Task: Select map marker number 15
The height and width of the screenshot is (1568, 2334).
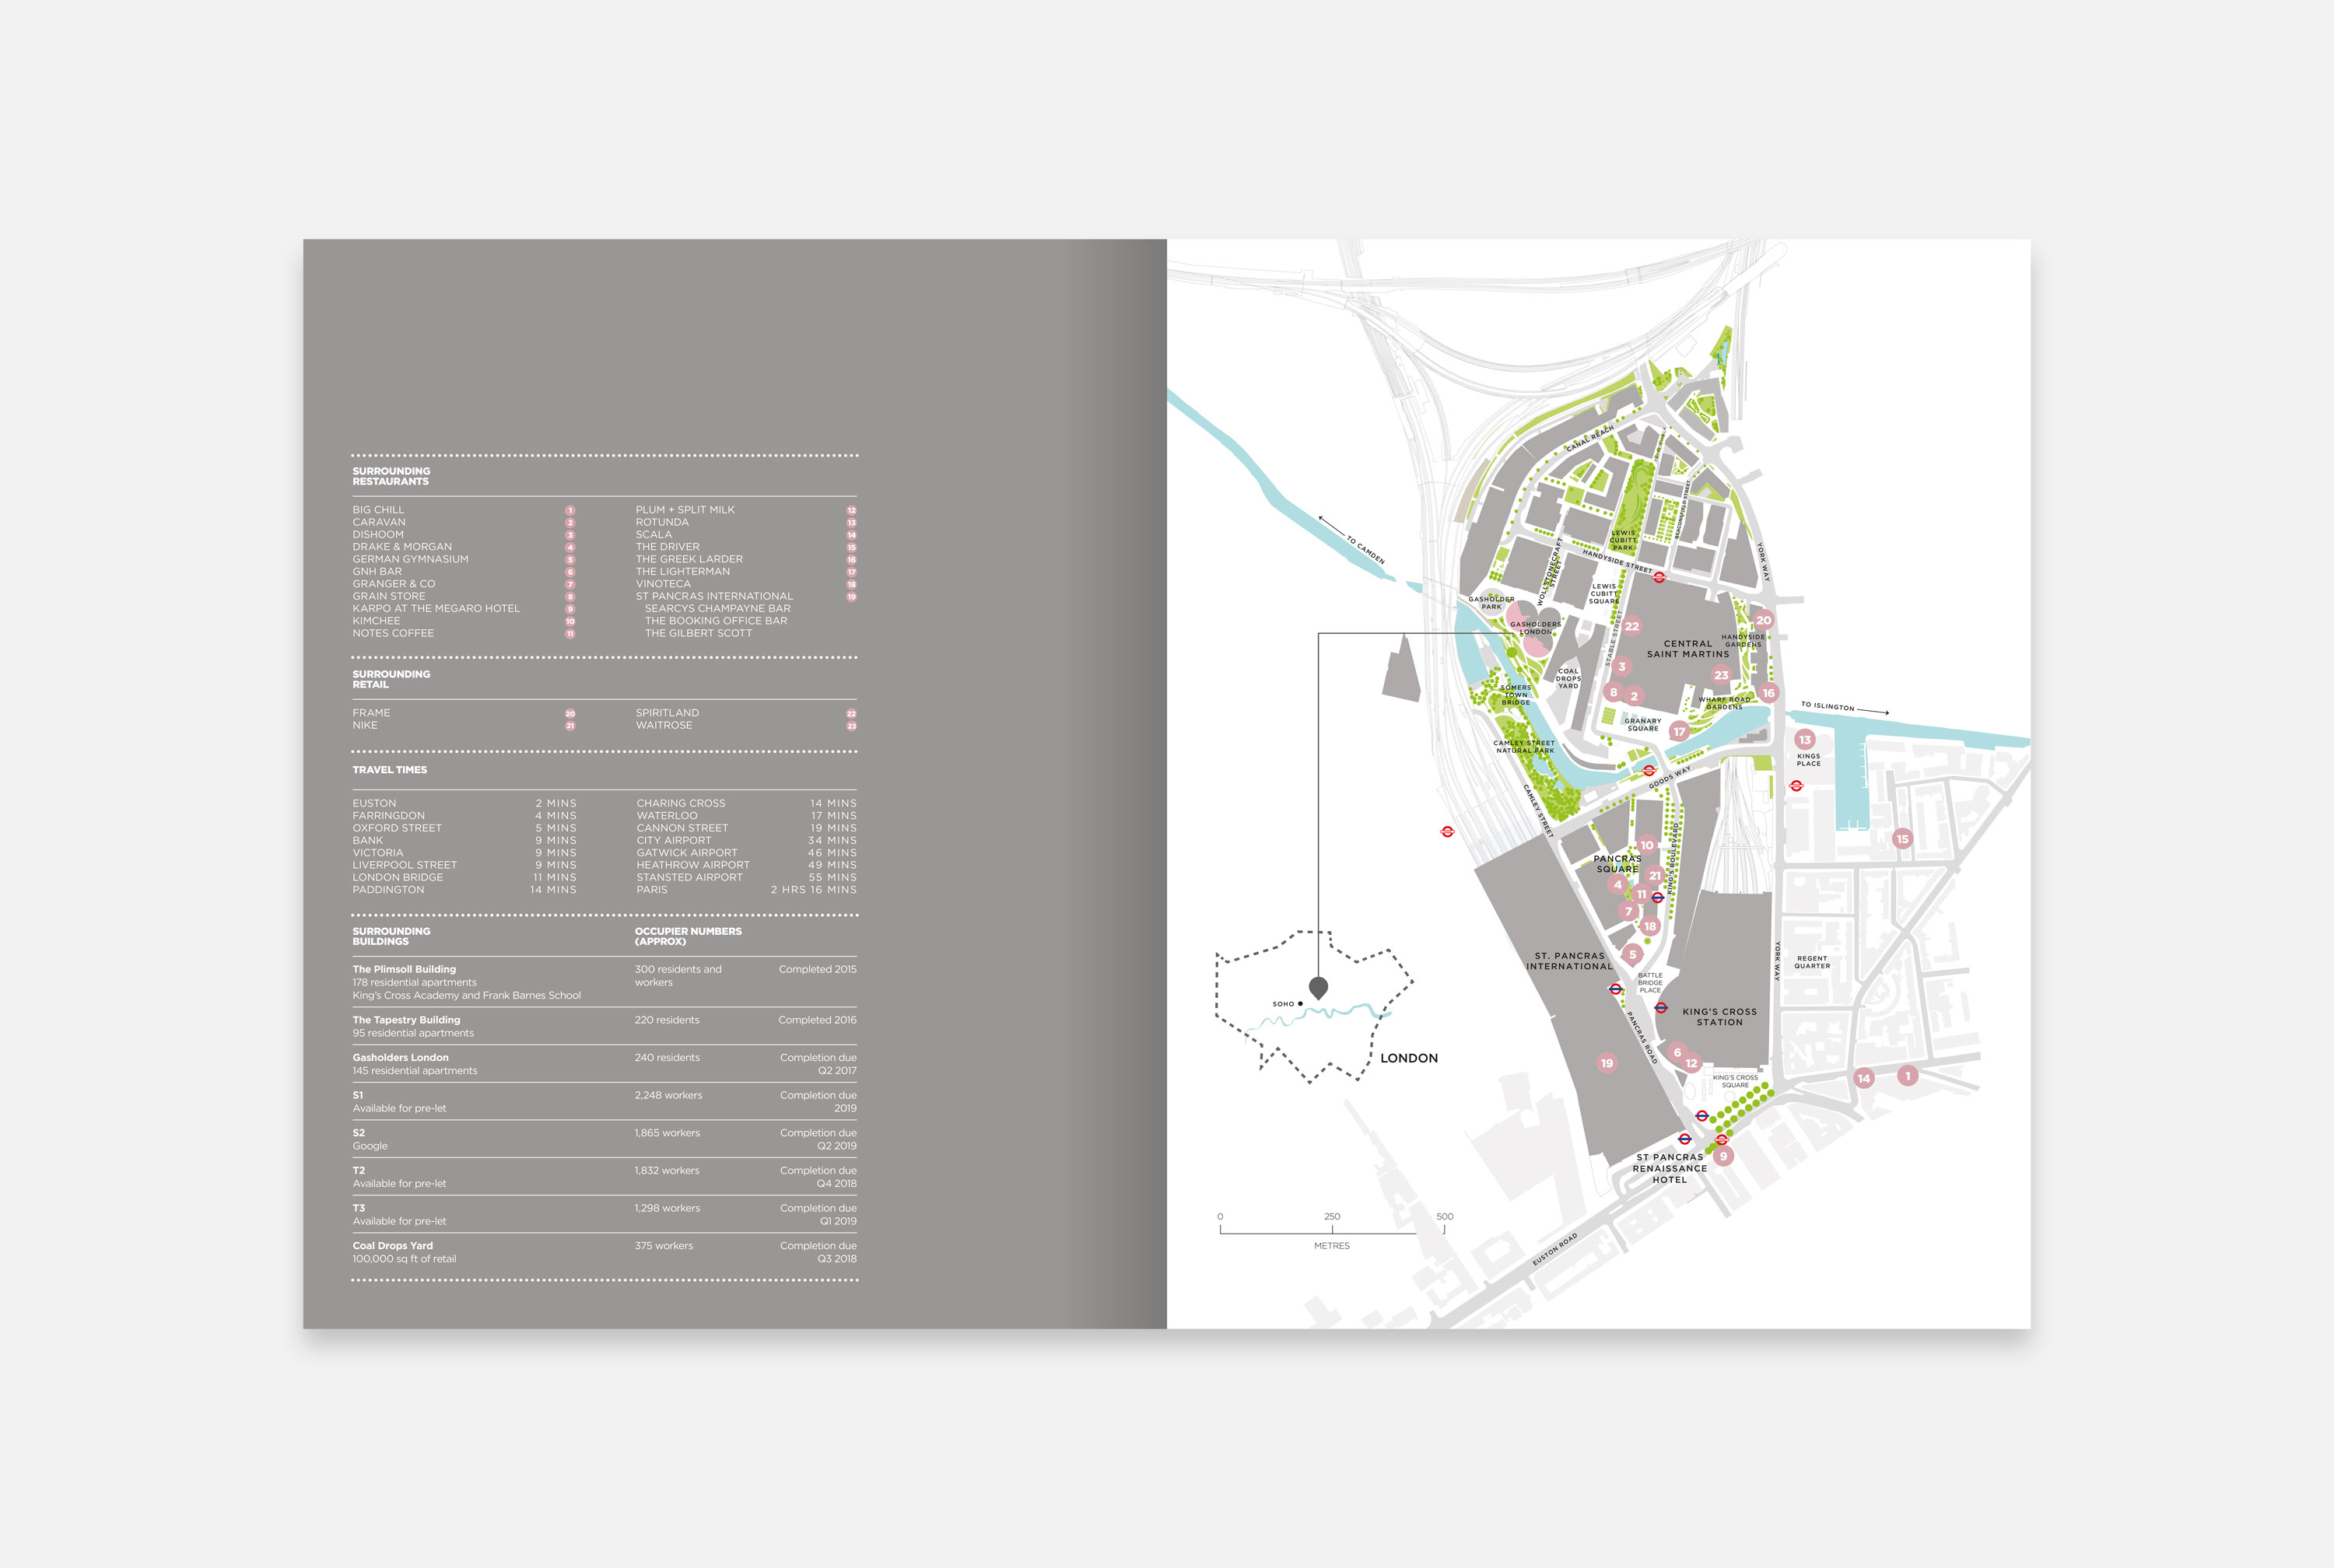Action: (x=1902, y=839)
